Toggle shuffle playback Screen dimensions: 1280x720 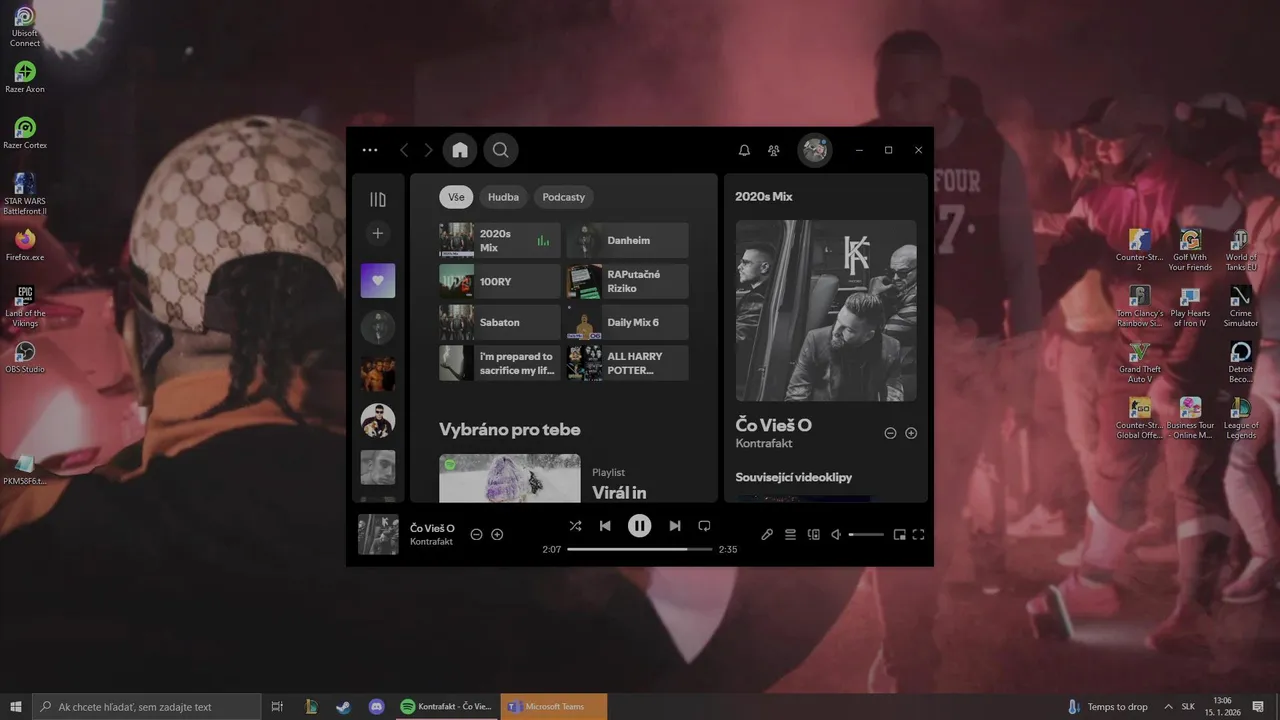pyautogui.click(x=575, y=526)
